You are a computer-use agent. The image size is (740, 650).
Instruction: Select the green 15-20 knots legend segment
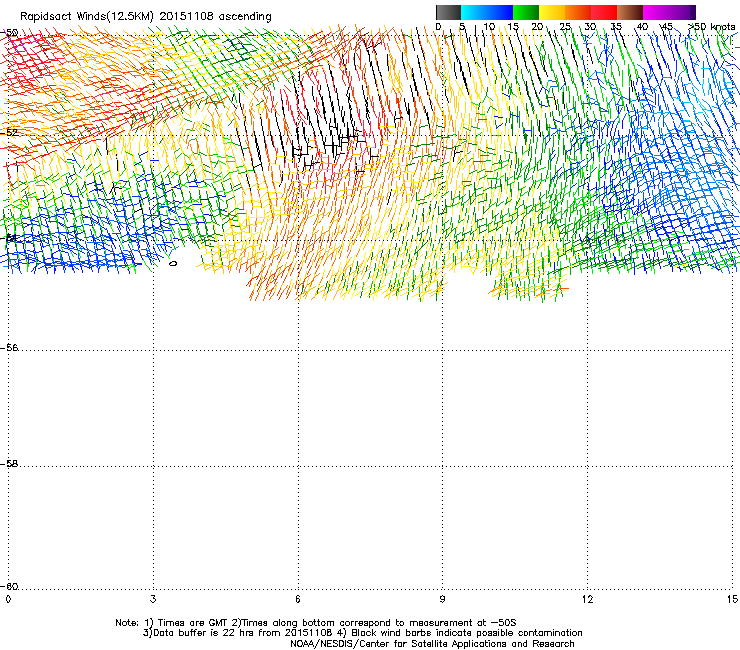point(526,12)
